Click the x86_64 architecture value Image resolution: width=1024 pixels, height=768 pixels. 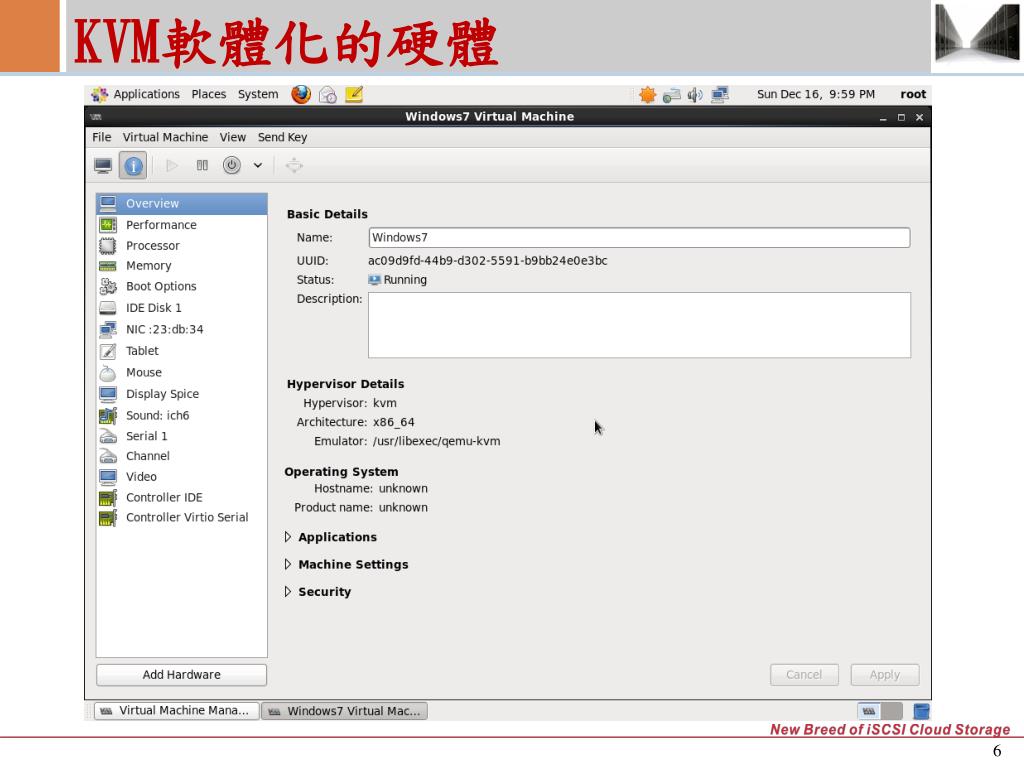coord(393,423)
